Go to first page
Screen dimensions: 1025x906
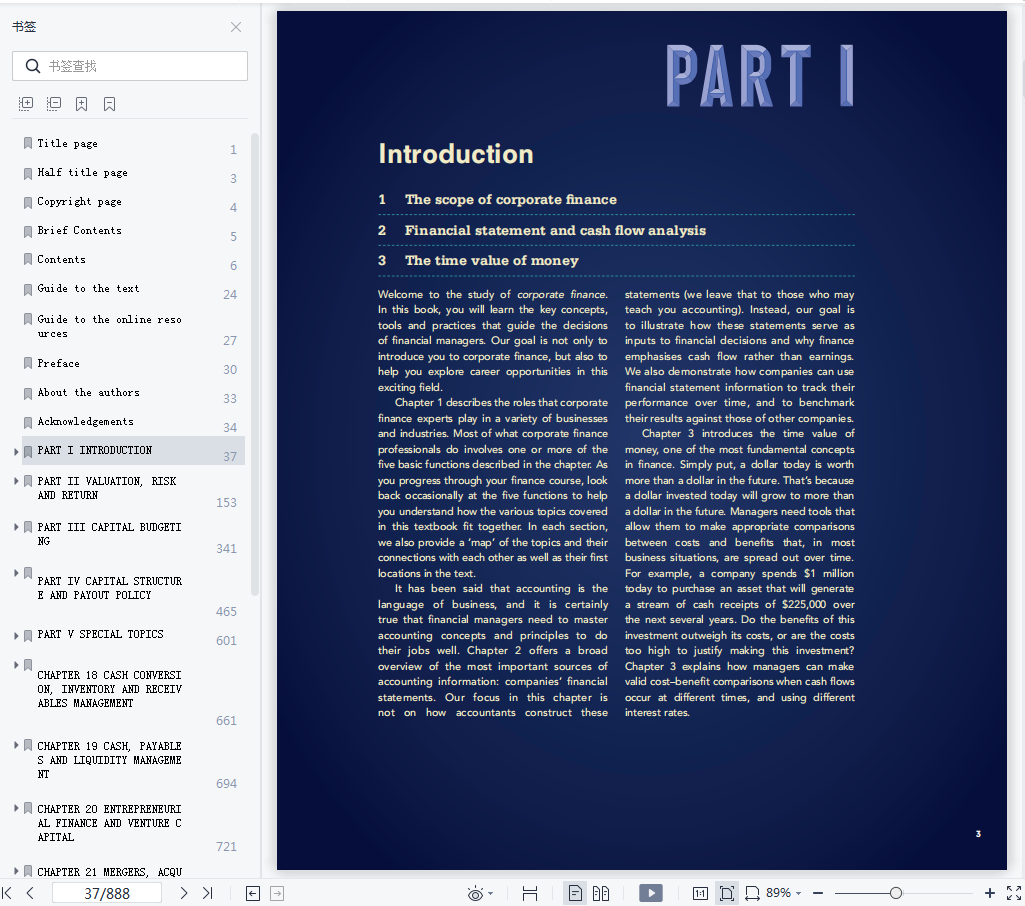7,893
